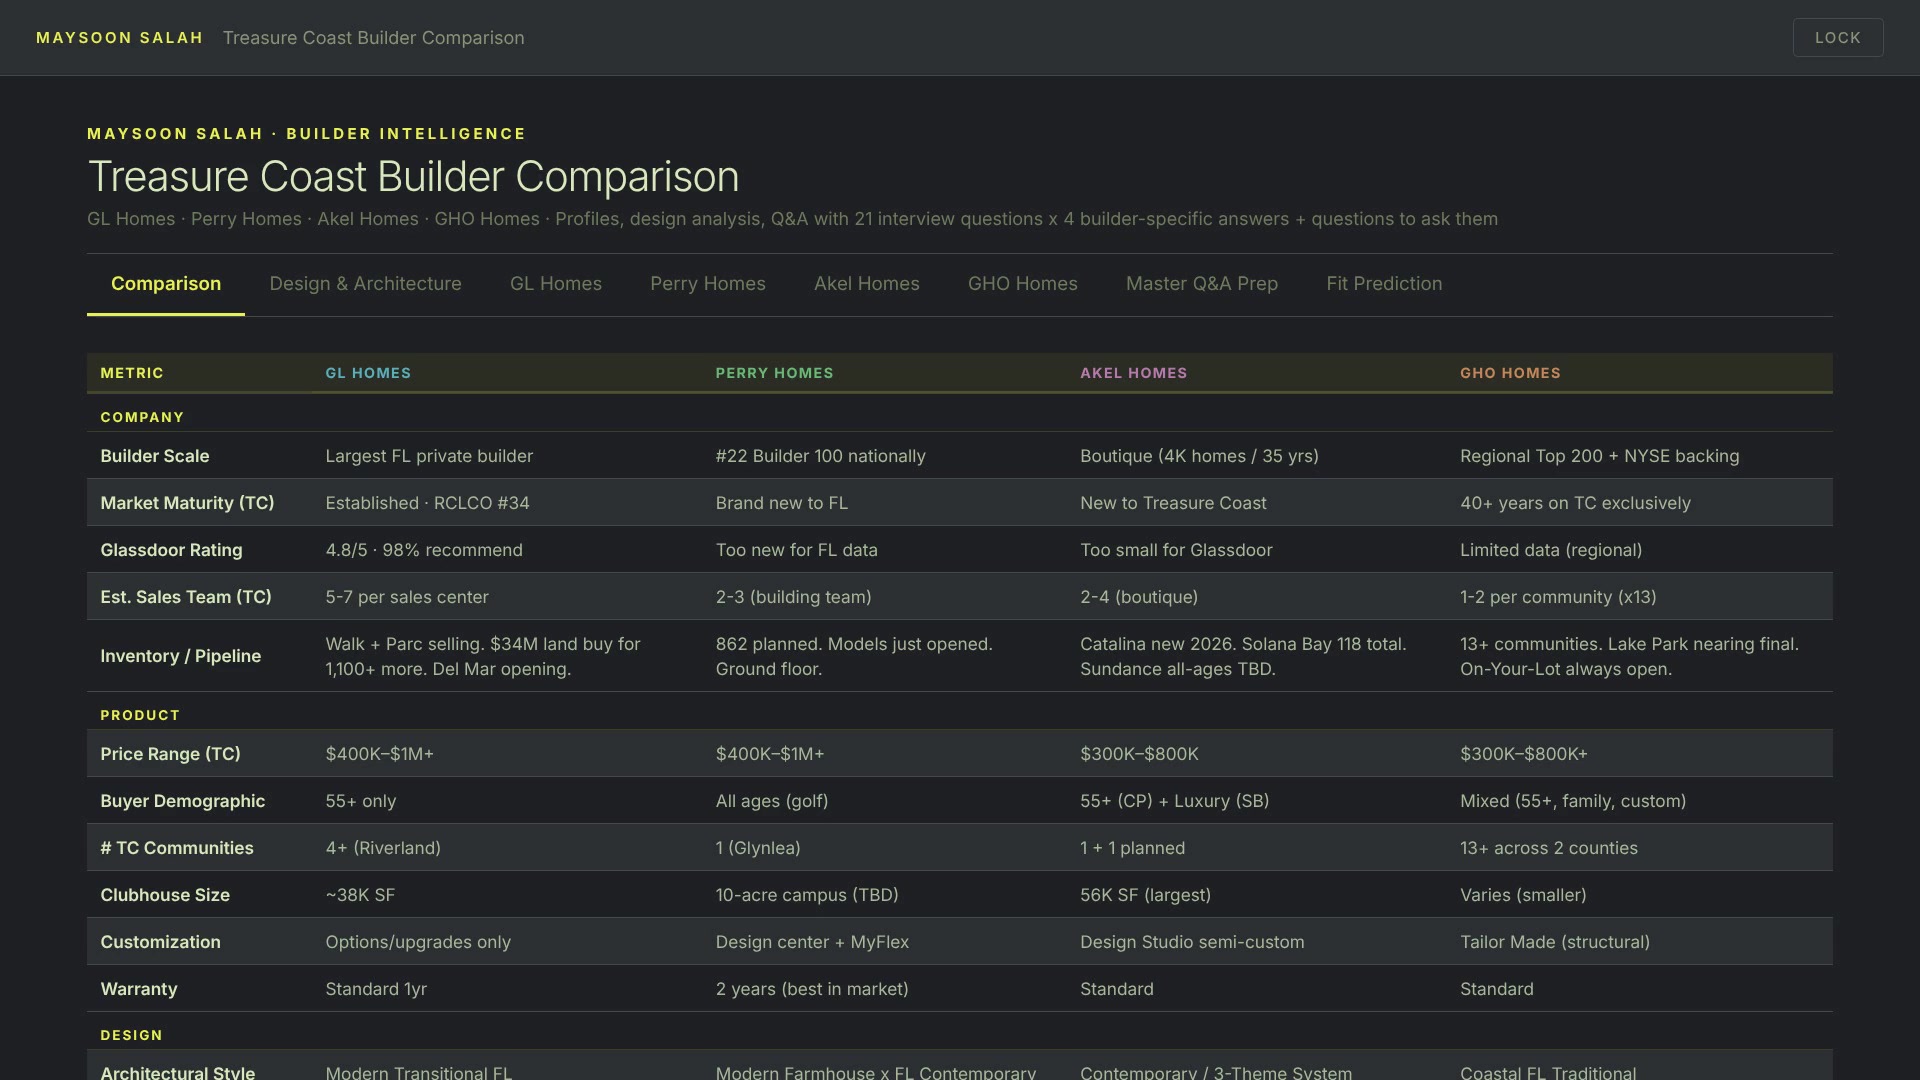The width and height of the screenshot is (1920, 1080).
Task: Click the LOCK button
Action: click(x=1838, y=37)
